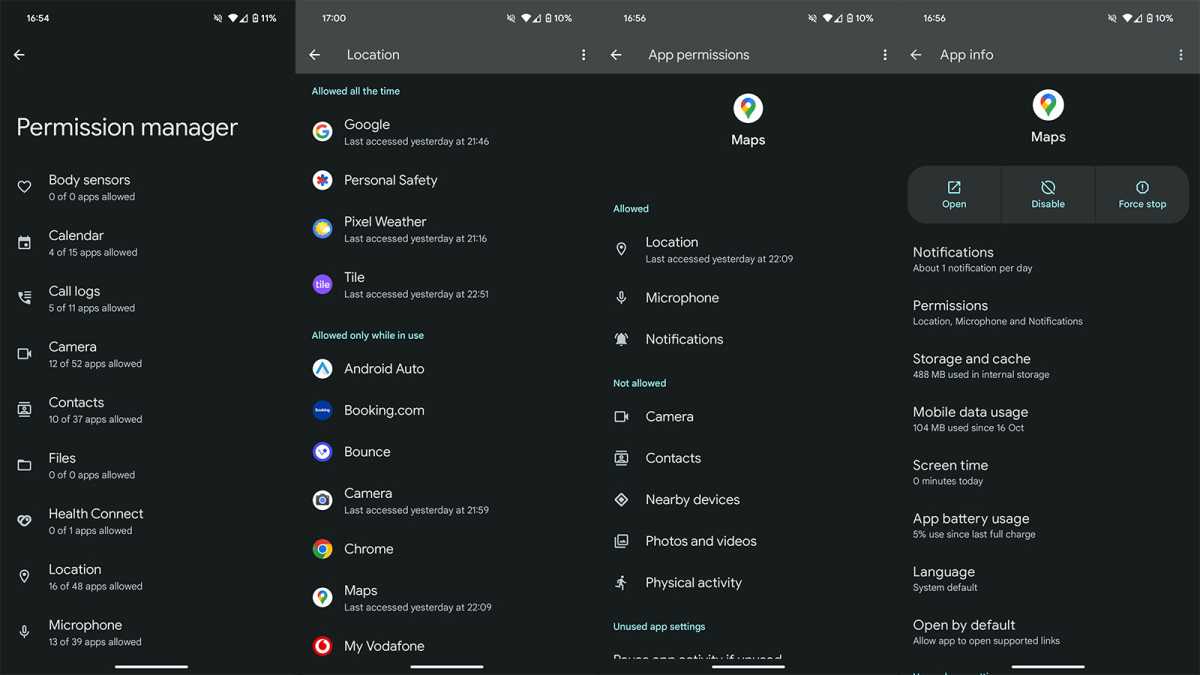Image resolution: width=1200 pixels, height=675 pixels.
Task: Open Location permission for Maps app
Action: click(748, 249)
